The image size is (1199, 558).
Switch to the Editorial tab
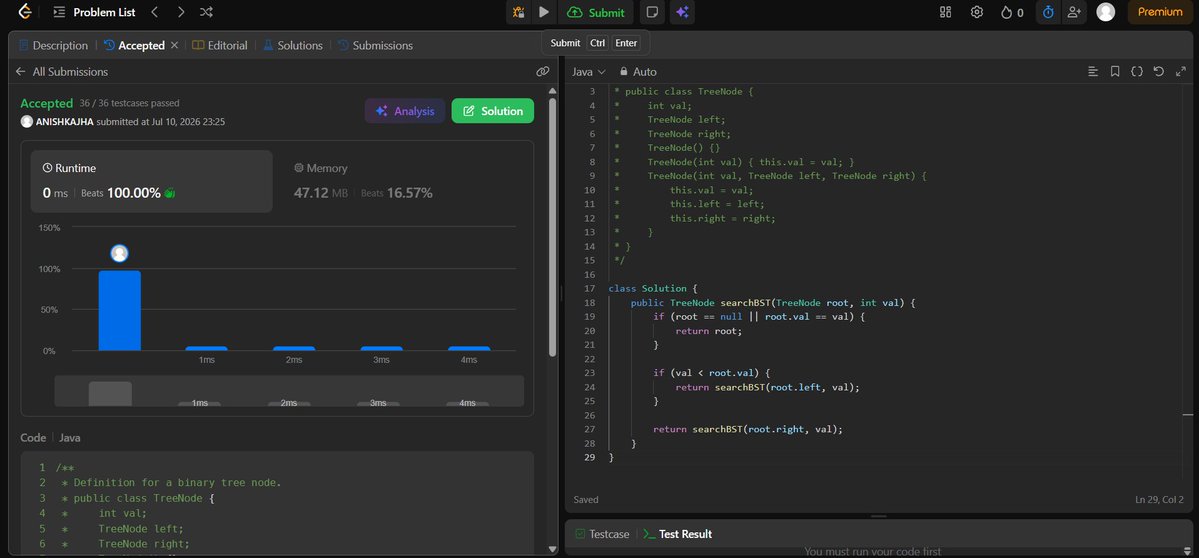click(220, 46)
